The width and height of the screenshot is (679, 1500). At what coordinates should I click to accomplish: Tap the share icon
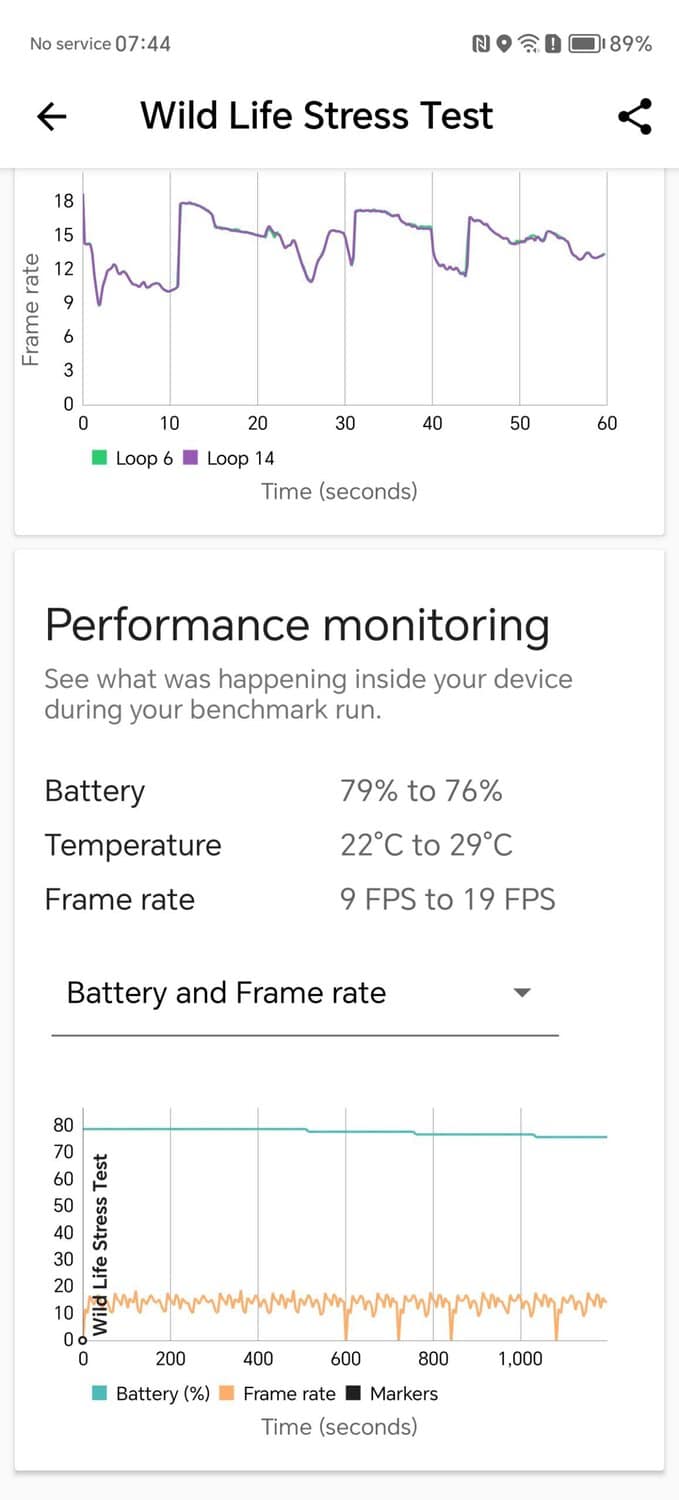point(634,116)
